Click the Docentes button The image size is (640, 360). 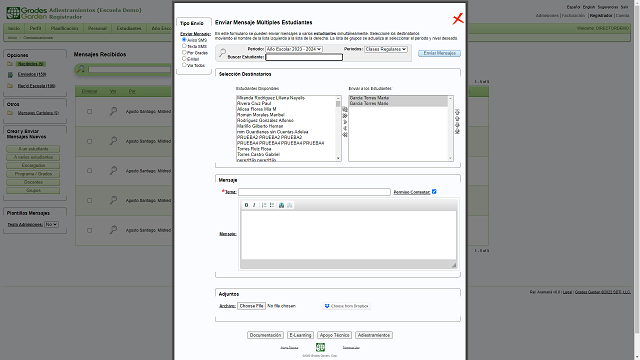[33, 182]
